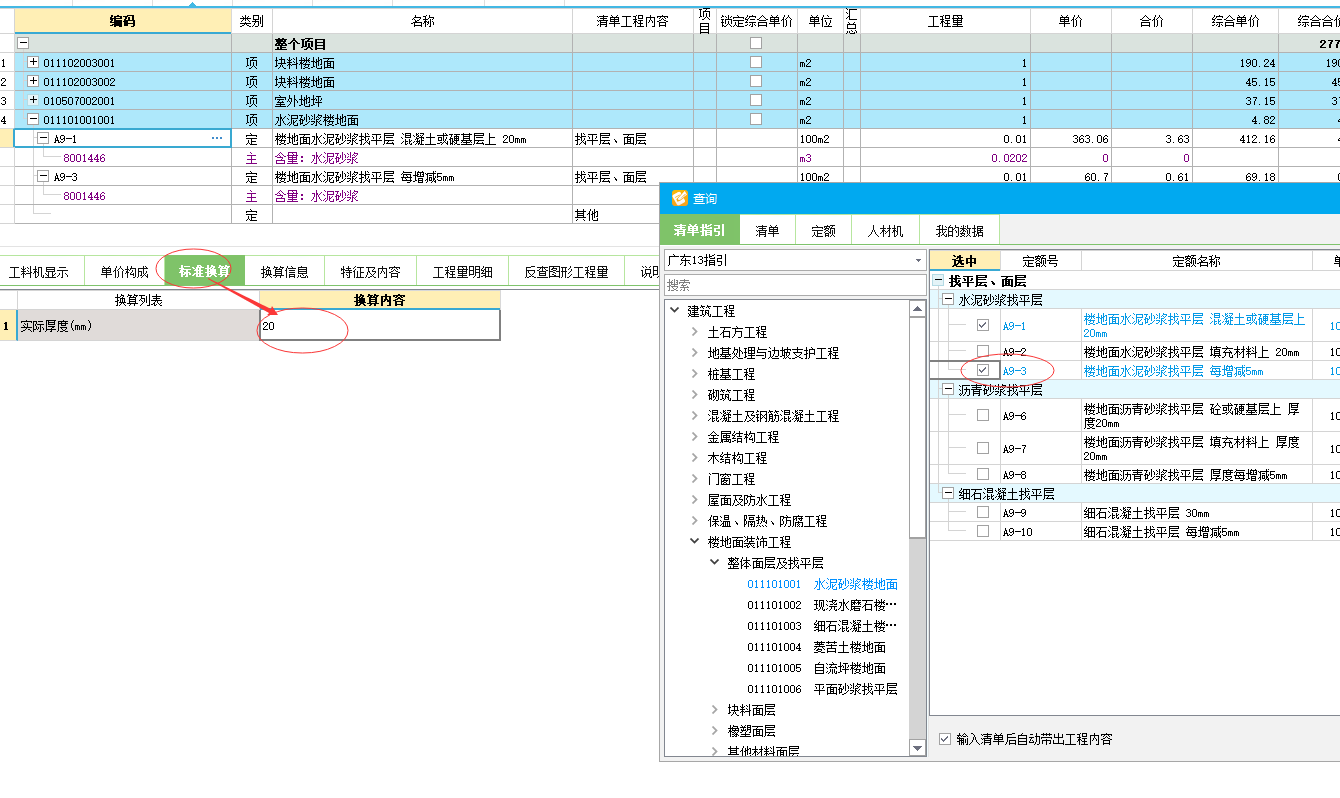Click the 查询 dialog title icon
The height and width of the screenshot is (798, 1340).
[680, 199]
